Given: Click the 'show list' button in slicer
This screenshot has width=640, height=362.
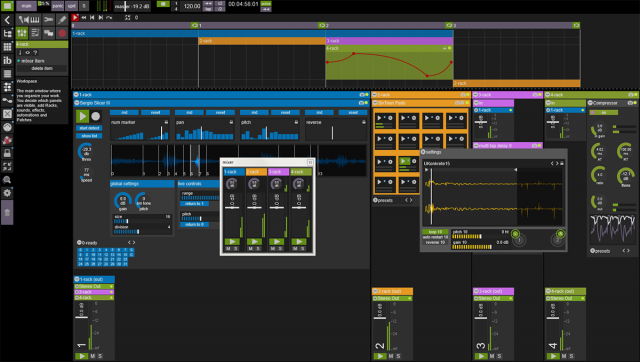Looking at the screenshot, I should (89, 135).
